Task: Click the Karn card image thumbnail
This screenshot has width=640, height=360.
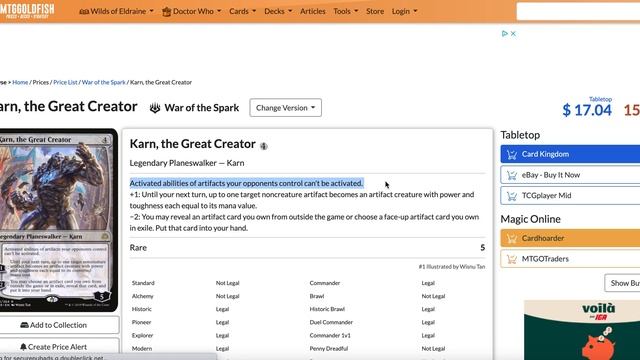Action: pyautogui.click(x=58, y=220)
